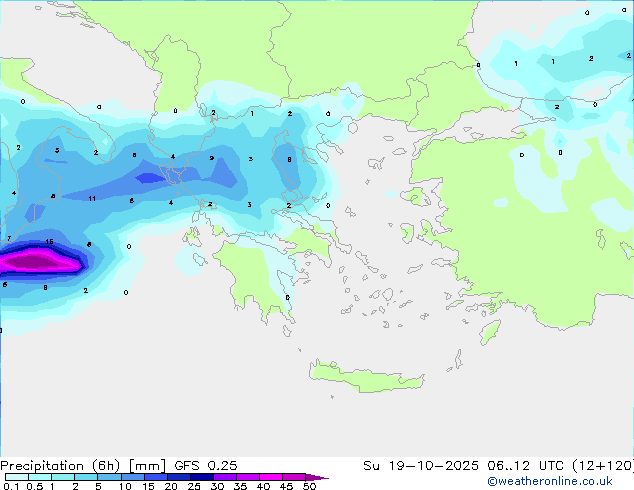Click the '(12+120)' forecast offset text
This screenshot has height=490, width=634.
point(603,466)
